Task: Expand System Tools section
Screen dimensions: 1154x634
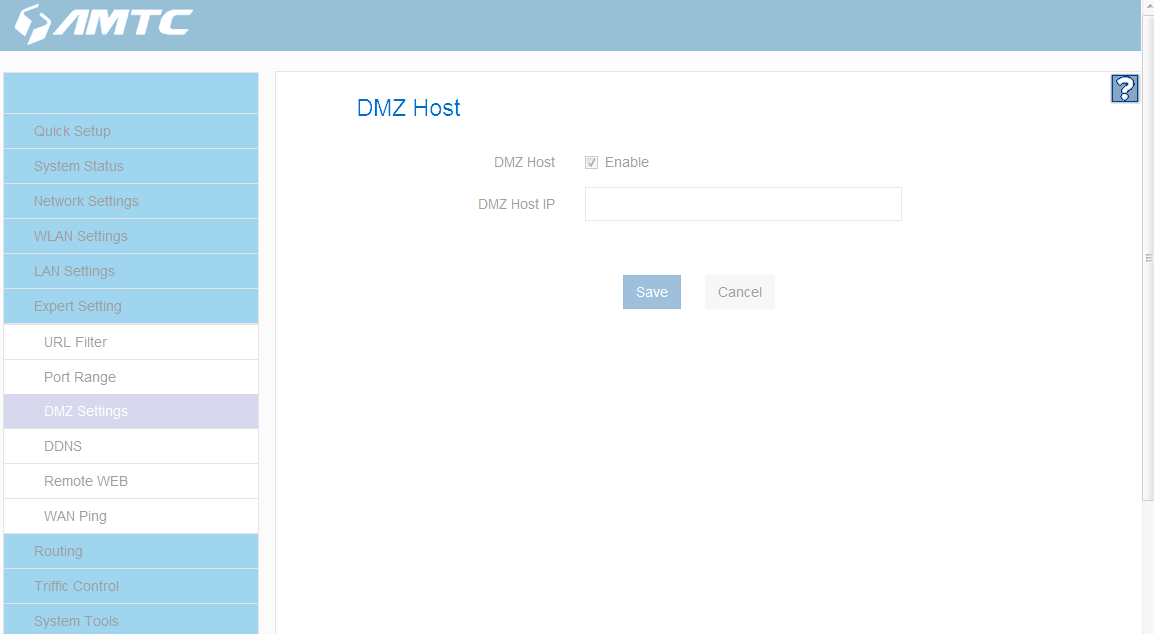Action: click(131, 621)
